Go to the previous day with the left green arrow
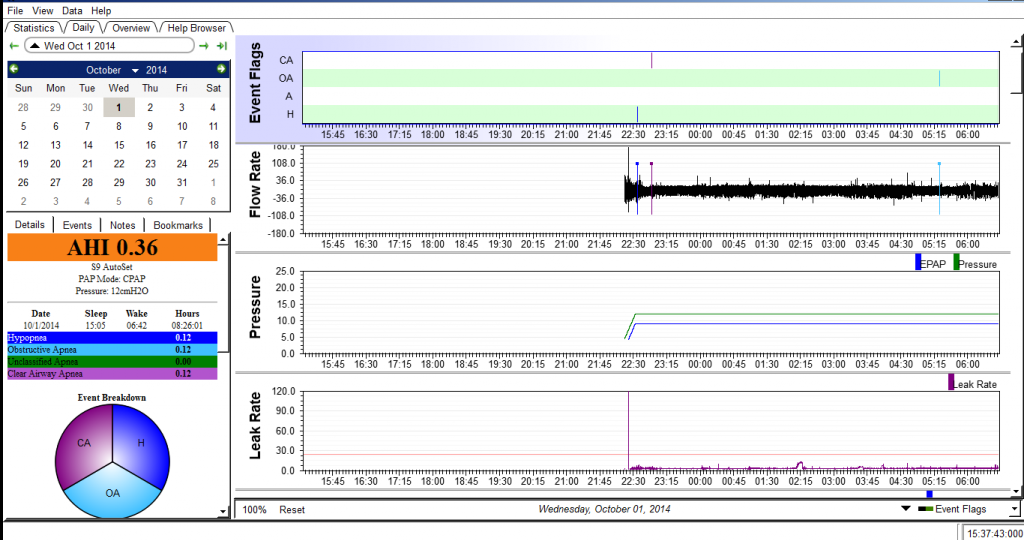Screen dimensions: 1024x540 click(x=13, y=46)
